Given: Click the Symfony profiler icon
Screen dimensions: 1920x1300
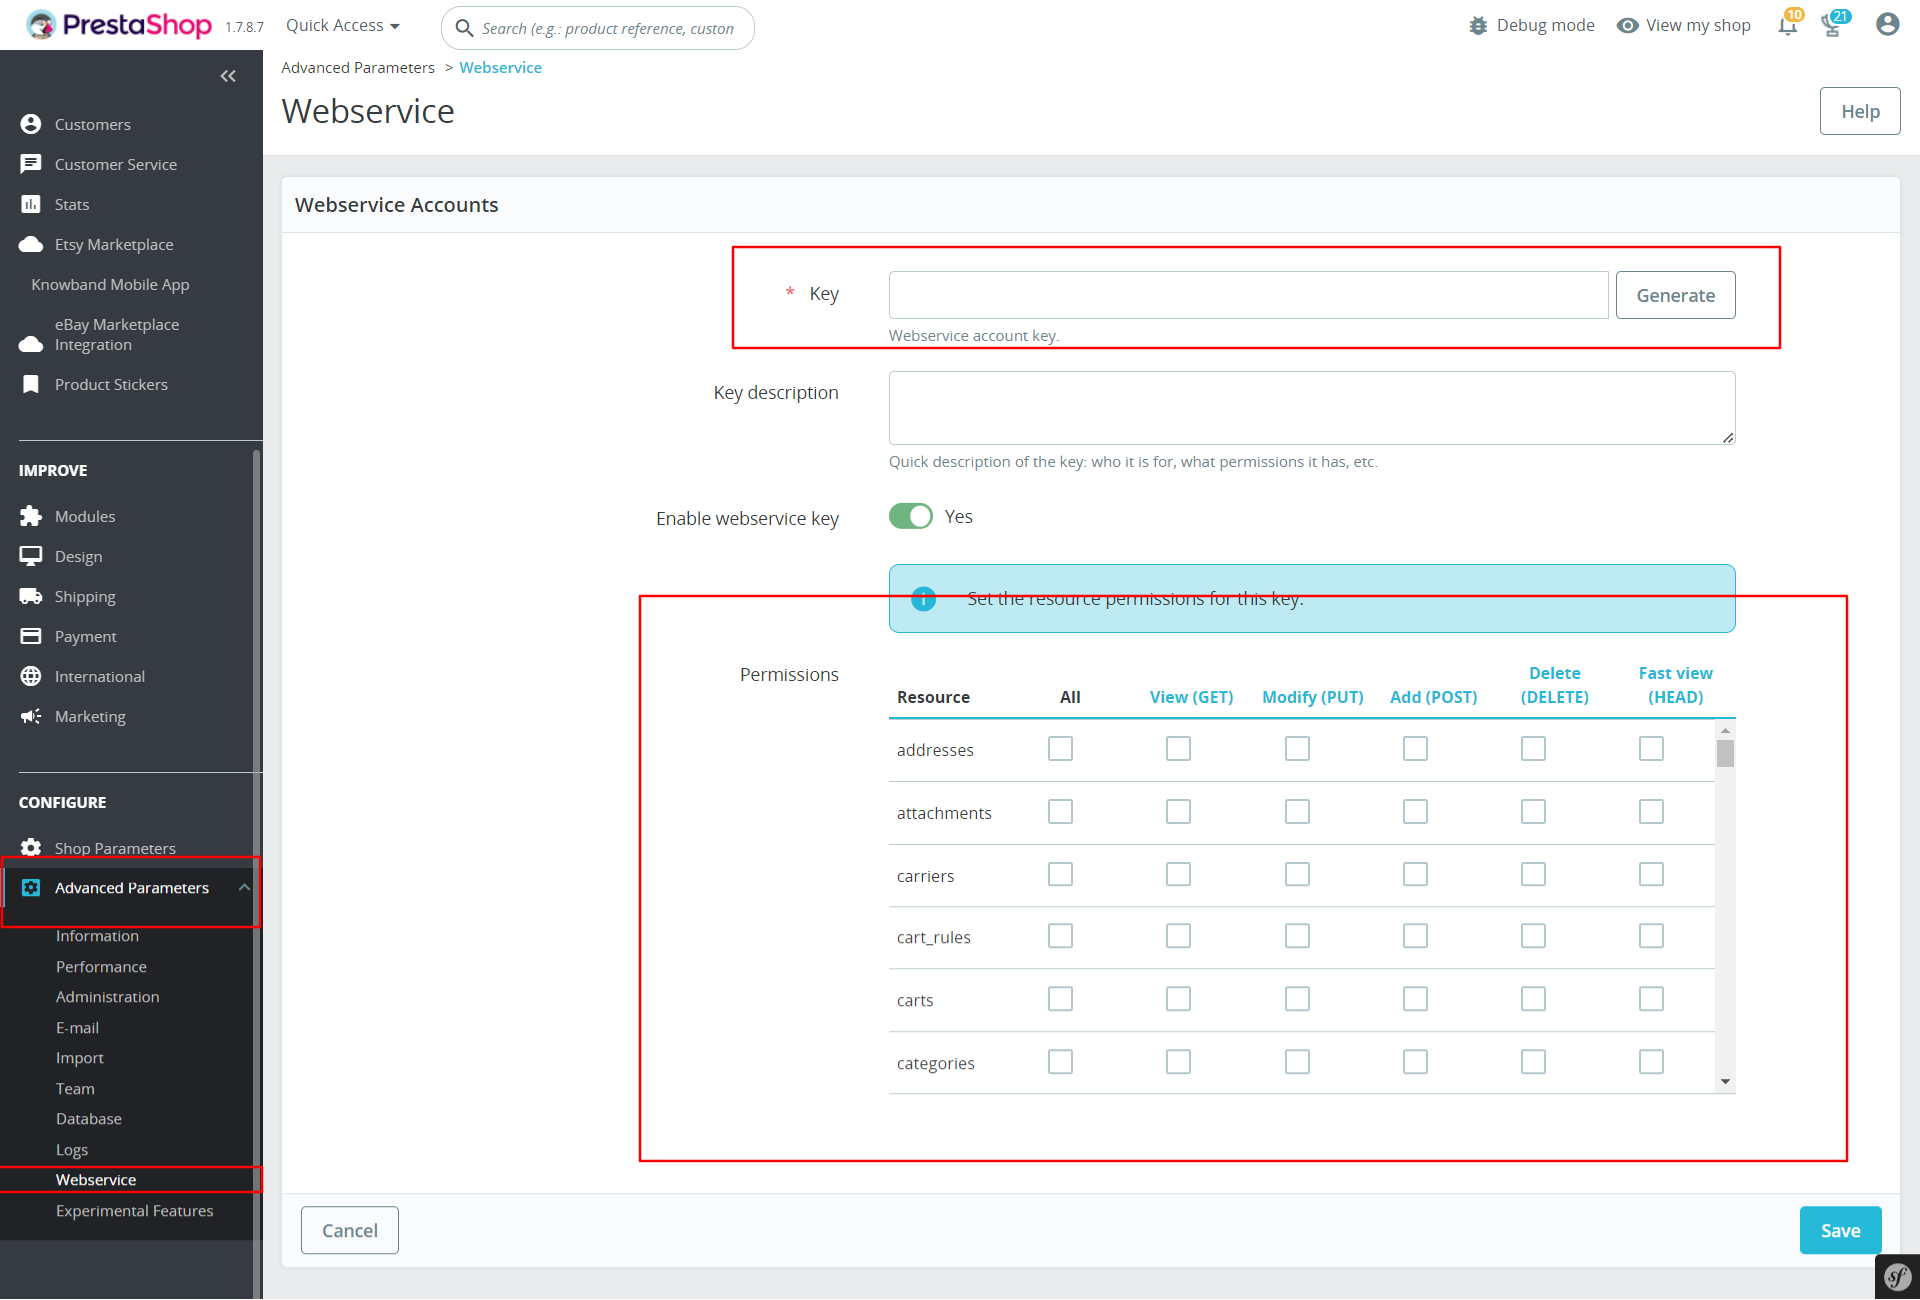Looking at the screenshot, I should [1897, 1277].
